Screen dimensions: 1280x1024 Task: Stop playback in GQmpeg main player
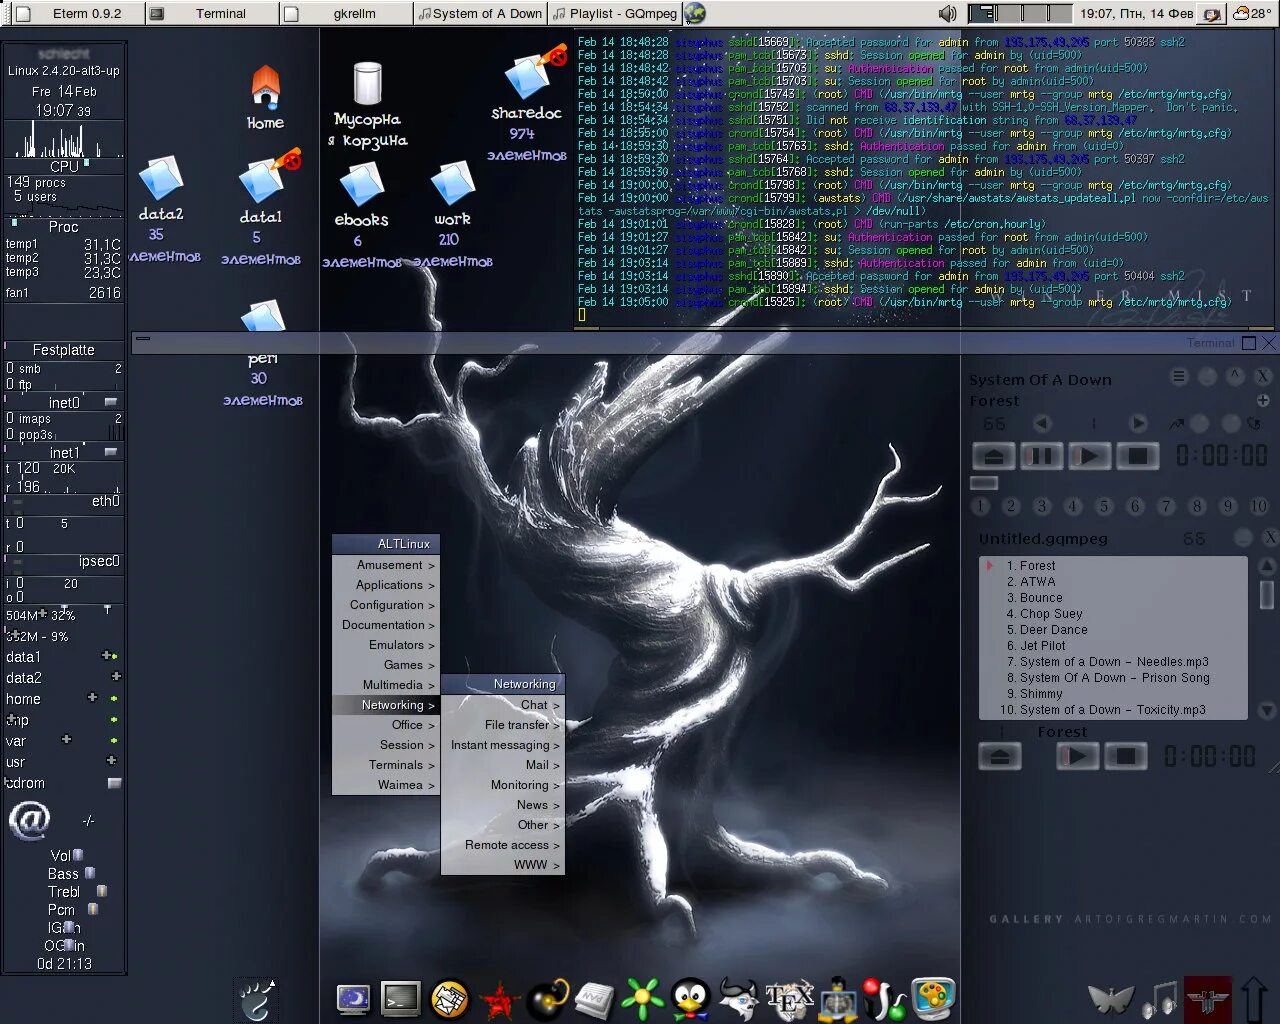point(1137,457)
